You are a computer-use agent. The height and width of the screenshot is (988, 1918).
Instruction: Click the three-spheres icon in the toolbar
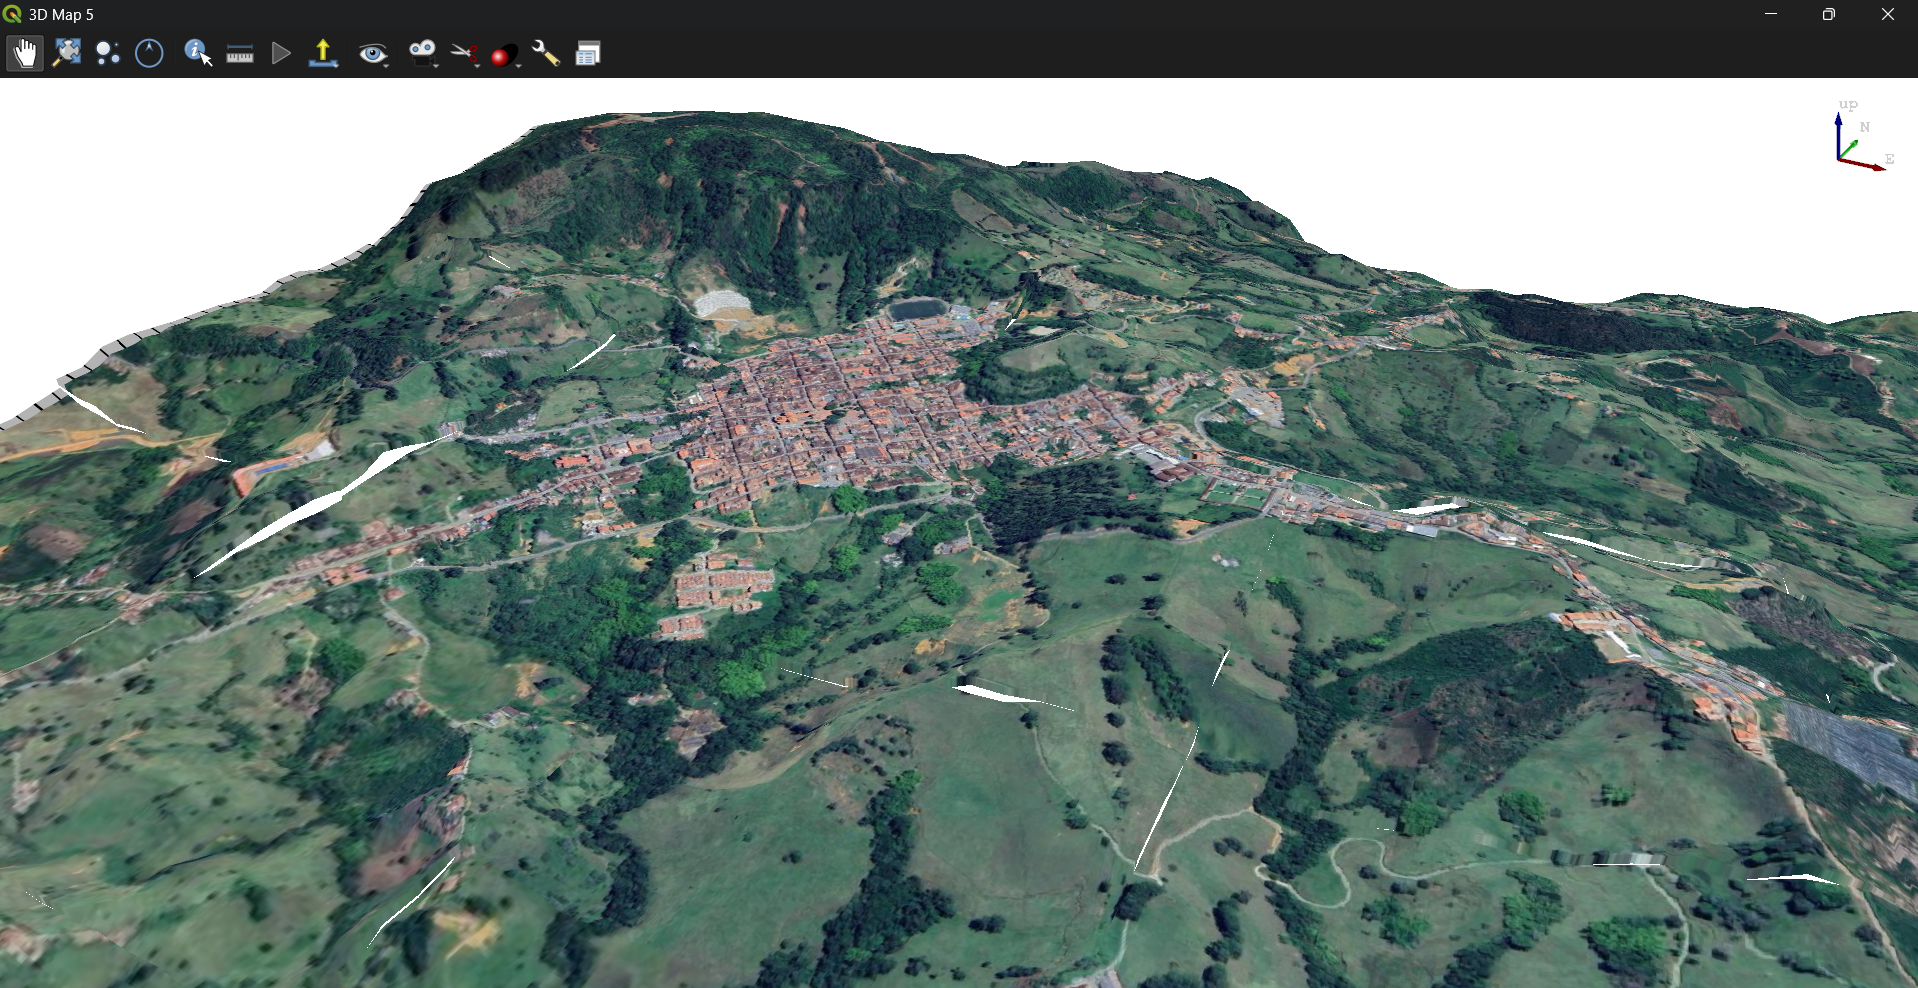point(108,53)
